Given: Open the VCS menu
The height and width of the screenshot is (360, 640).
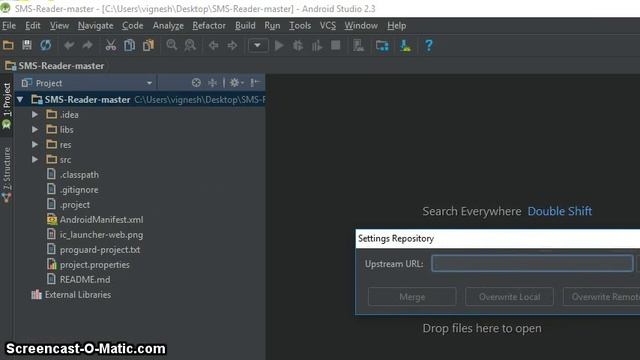Looking at the screenshot, I should (x=328, y=26).
